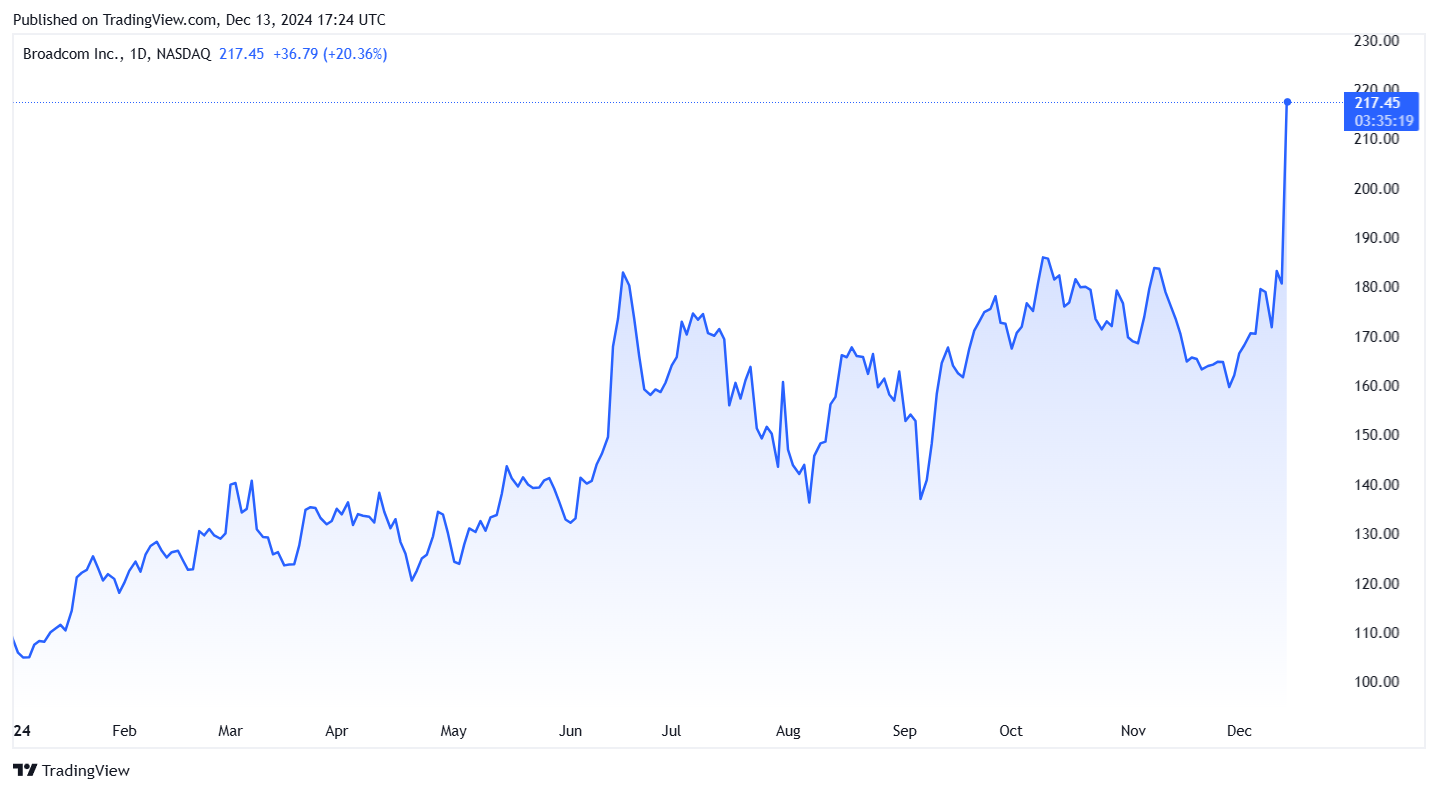Select the Oct label on time axis
Image resolution: width=1438 pixels, height=792 pixels.
click(1011, 731)
